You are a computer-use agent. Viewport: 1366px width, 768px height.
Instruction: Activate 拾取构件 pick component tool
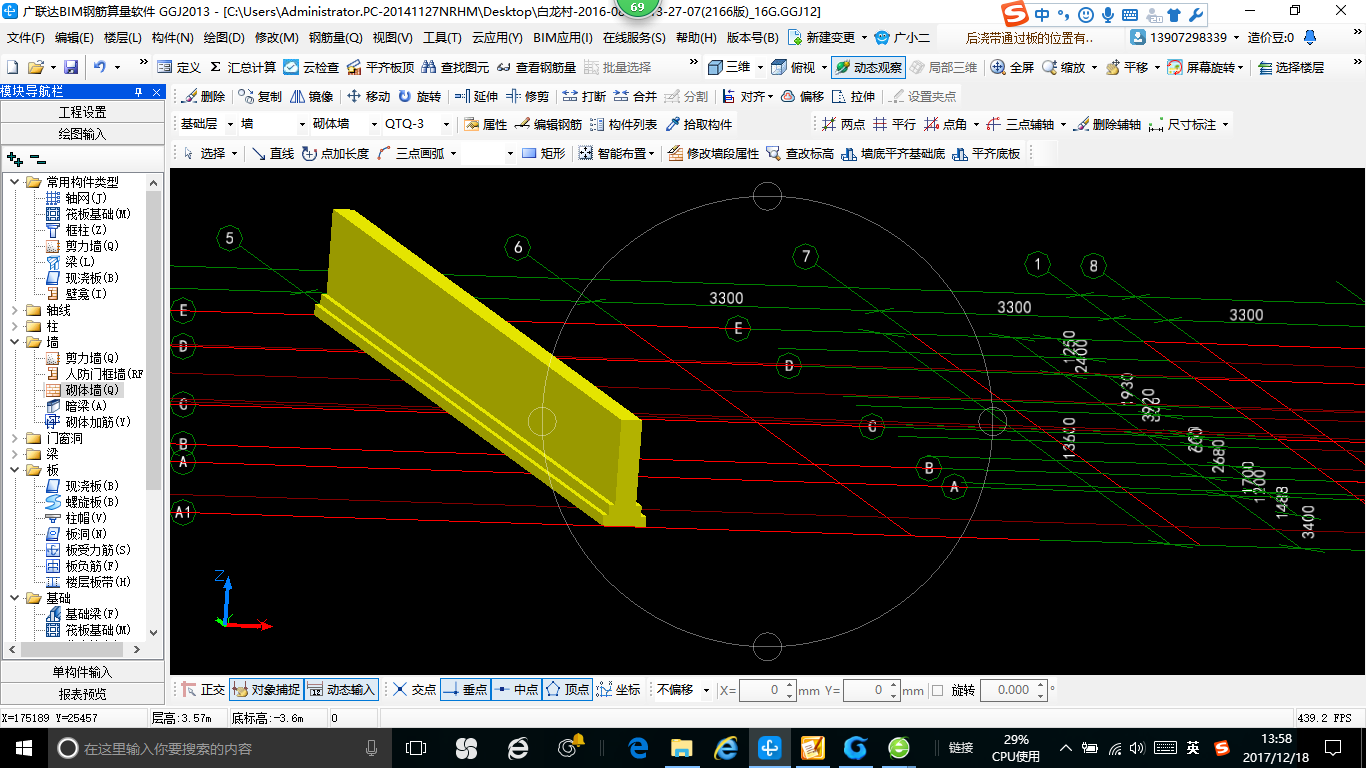click(699, 124)
